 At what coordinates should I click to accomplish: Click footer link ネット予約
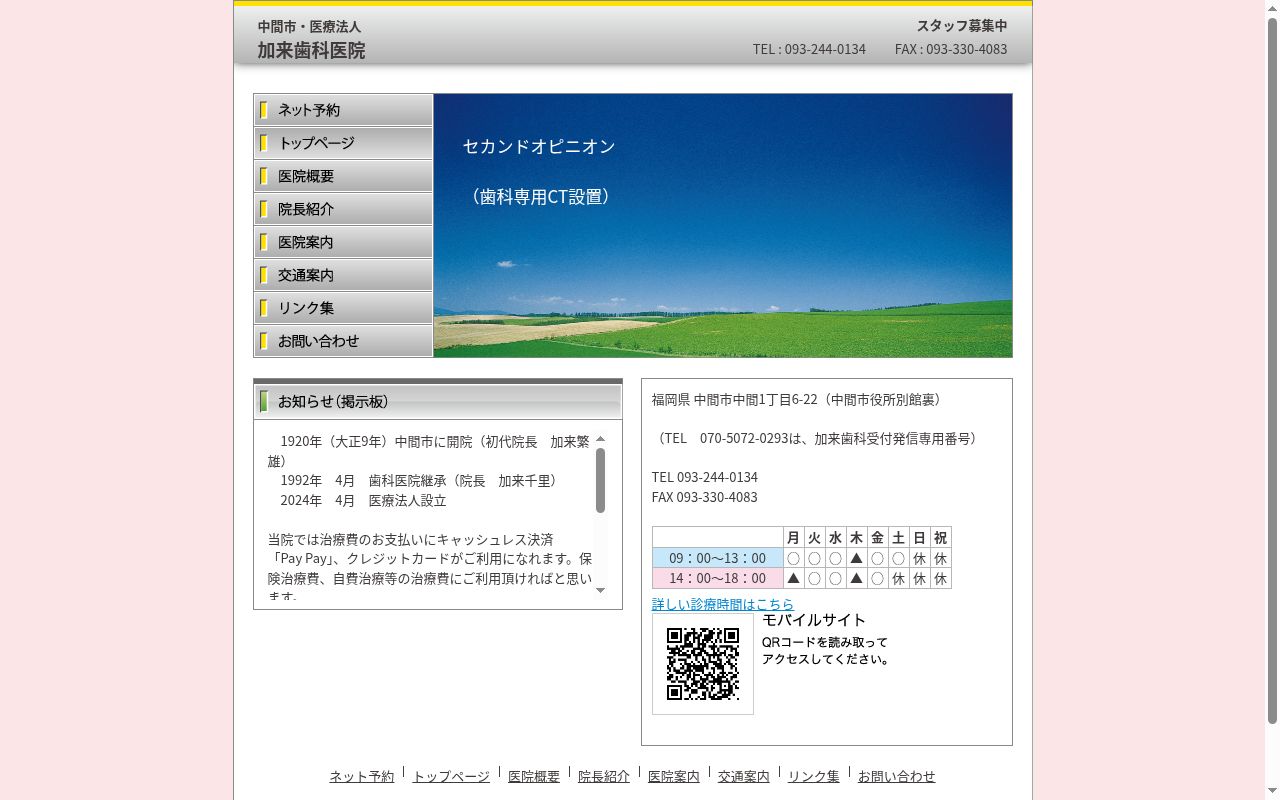[362, 776]
